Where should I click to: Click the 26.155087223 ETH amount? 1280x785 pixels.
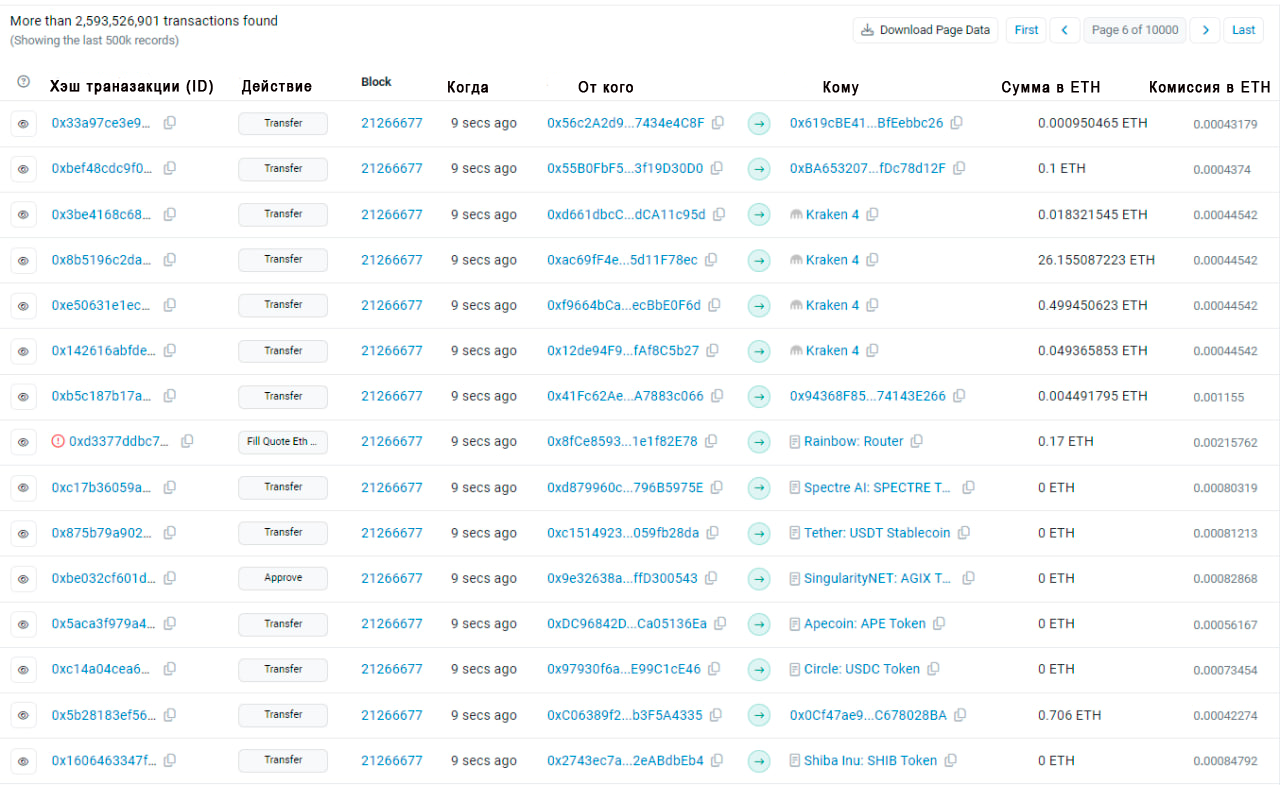(1096, 260)
